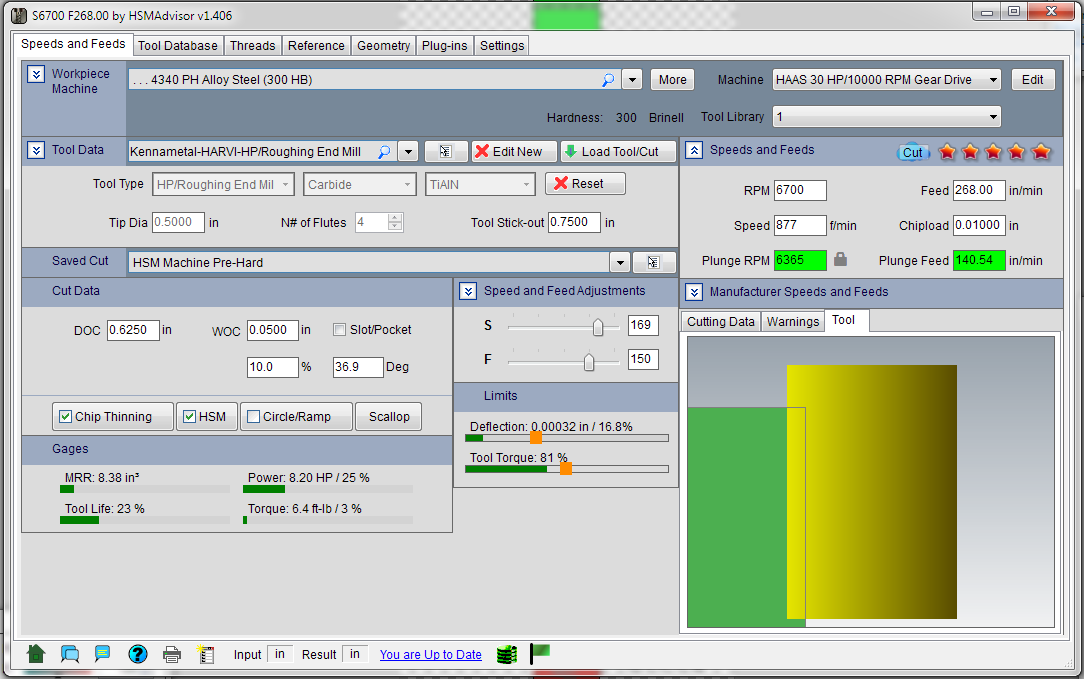Click the orange Tool Torque limit marker
The width and height of the screenshot is (1084, 679).
pos(566,469)
